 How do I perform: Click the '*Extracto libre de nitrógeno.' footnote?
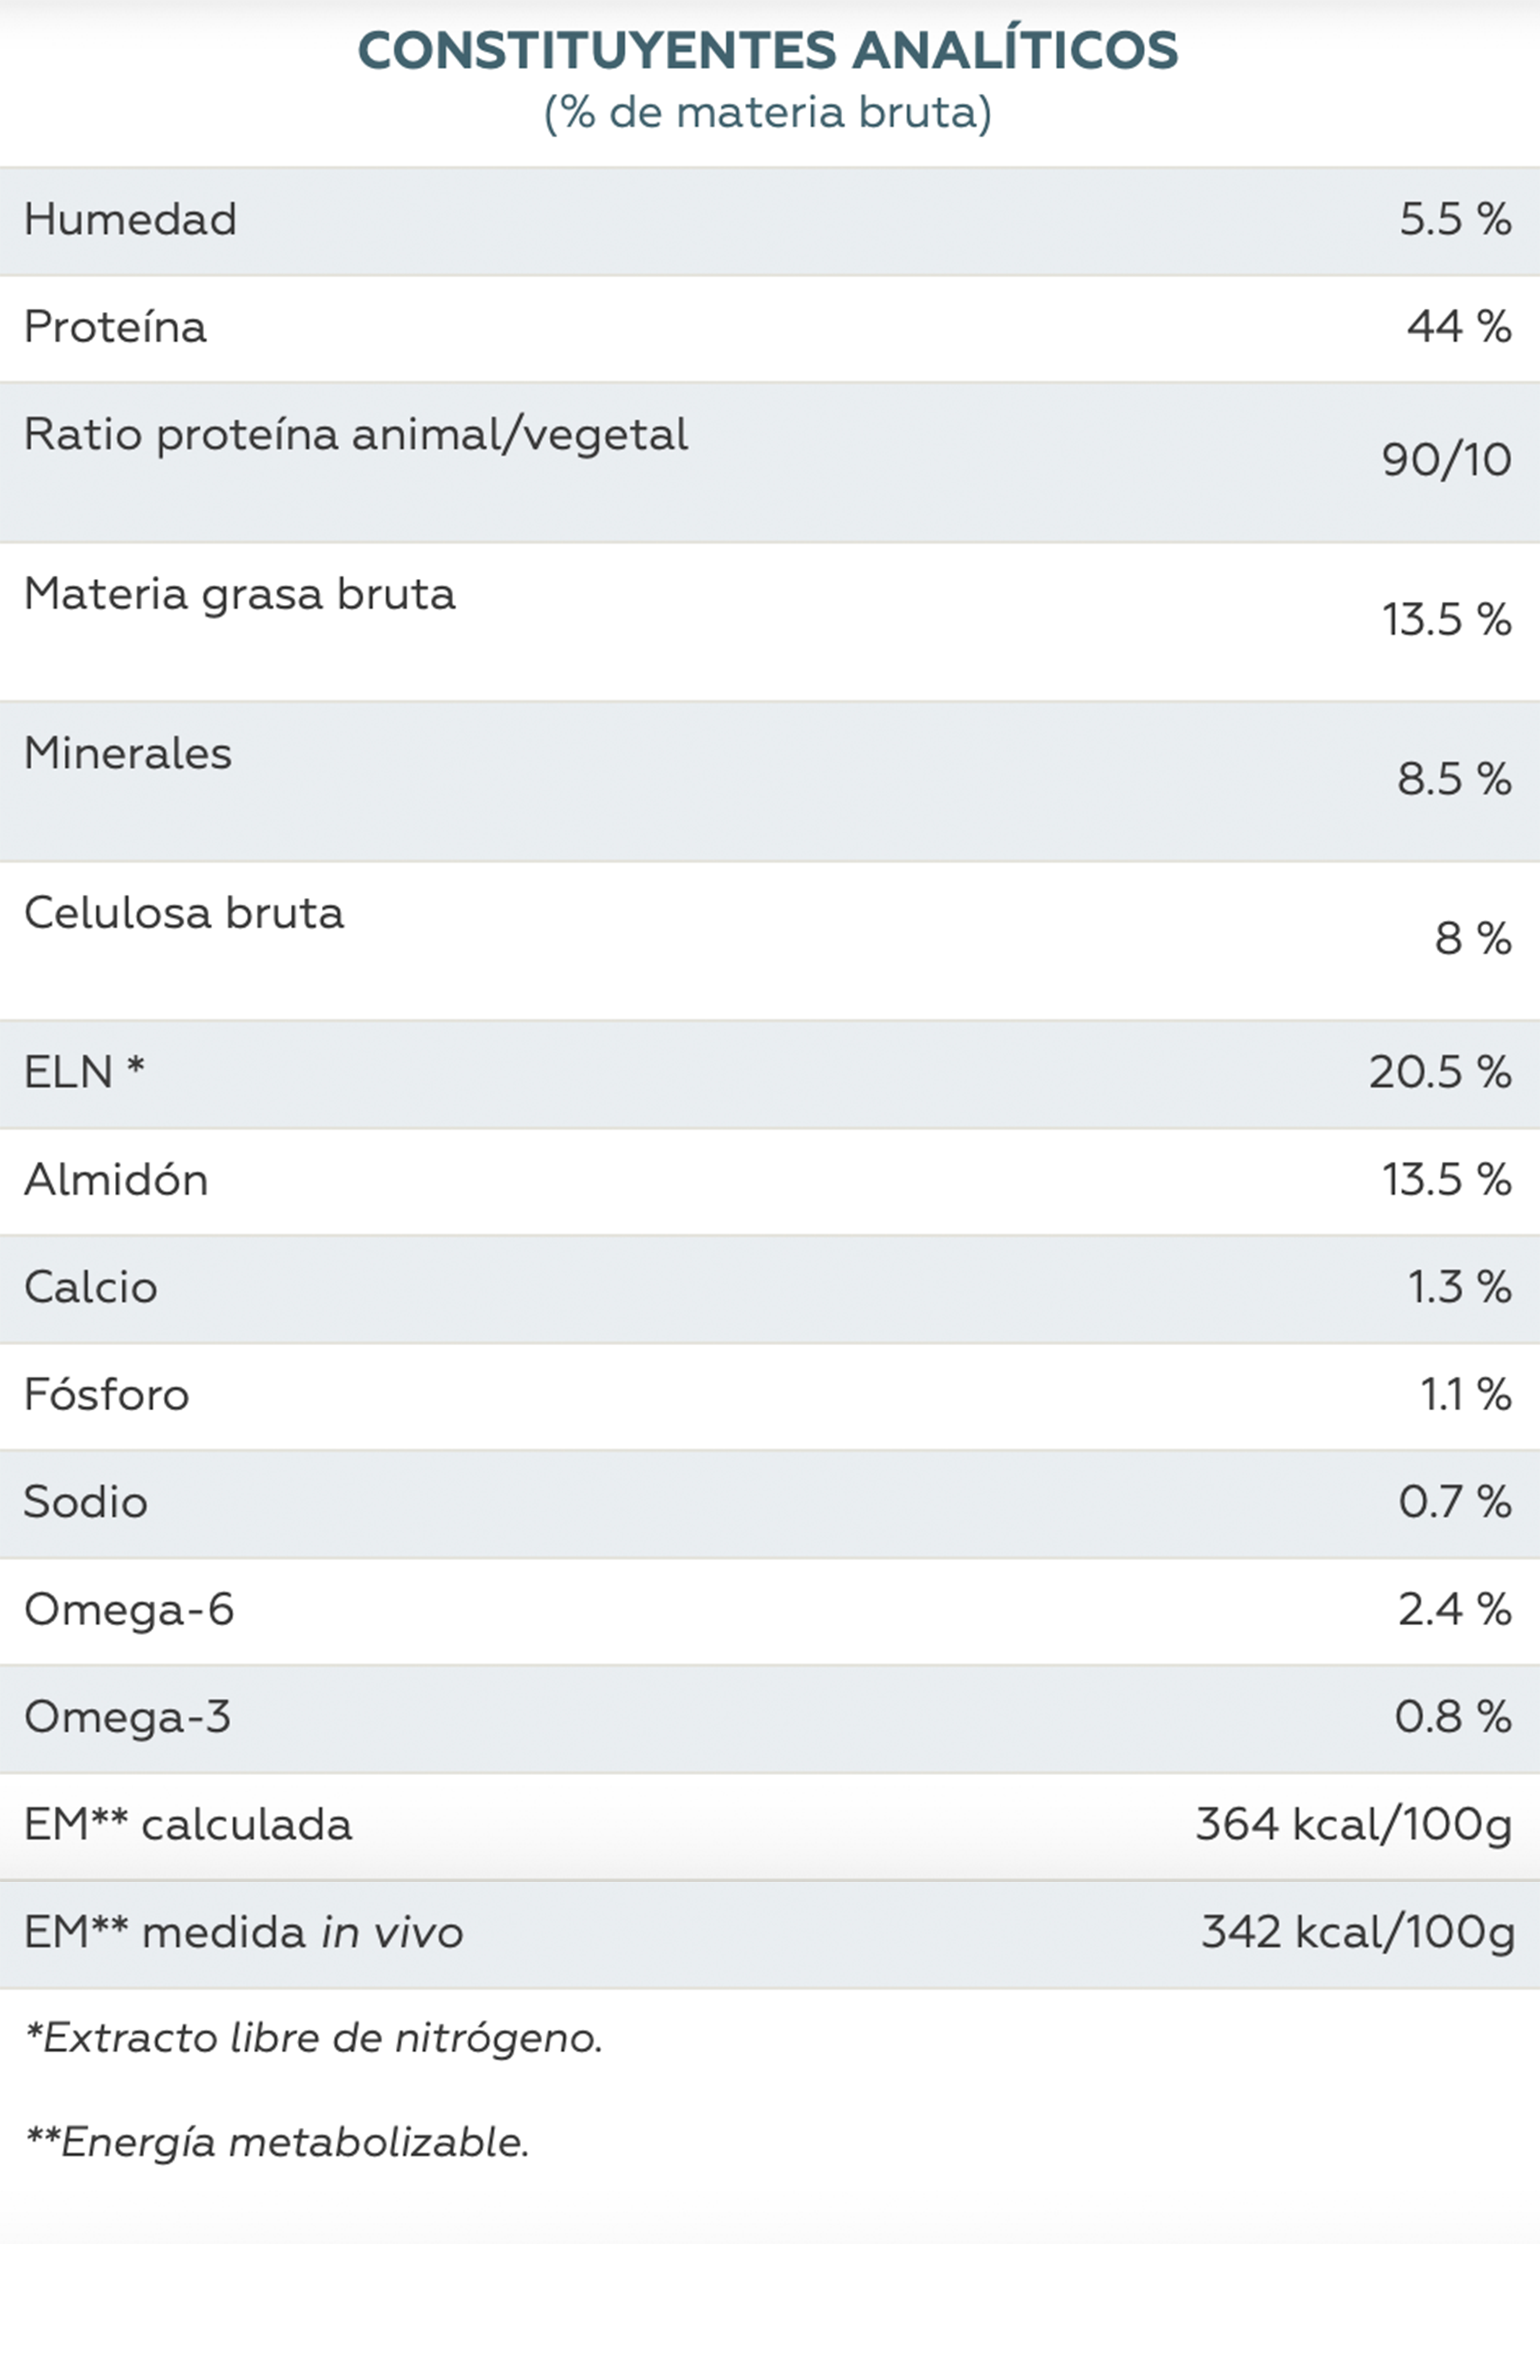(x=314, y=2038)
